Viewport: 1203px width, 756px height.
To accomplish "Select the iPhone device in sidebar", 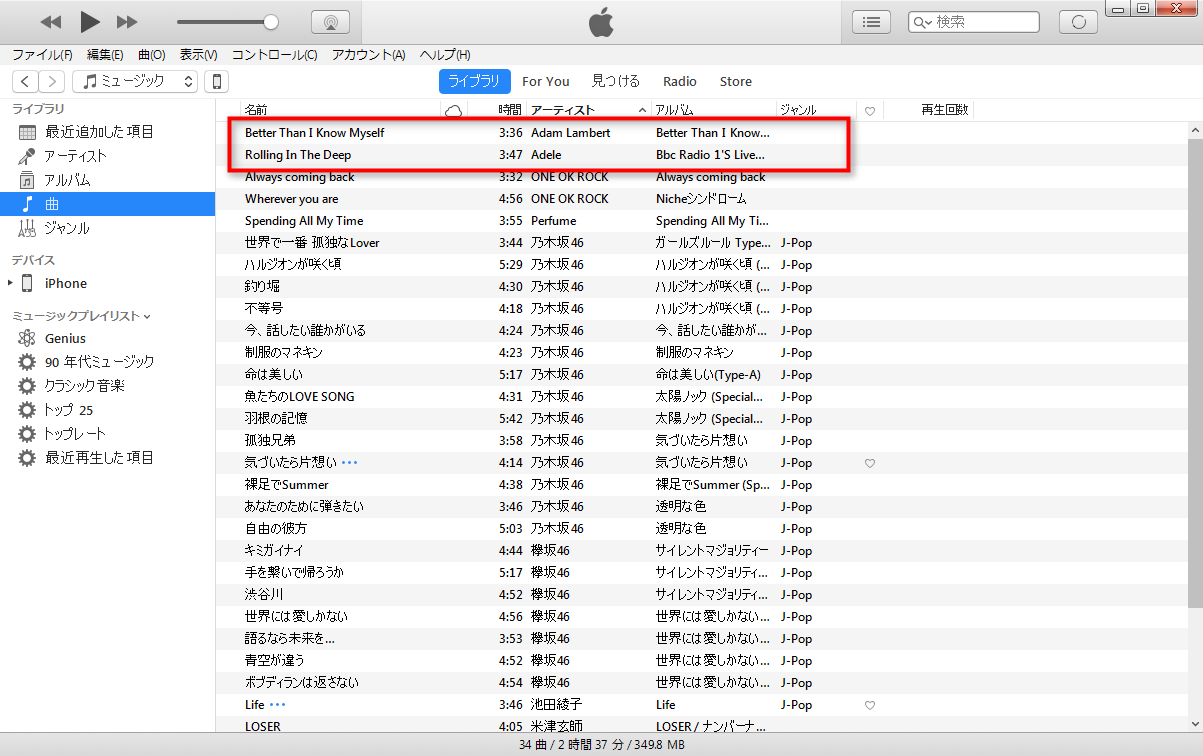I will (x=65, y=283).
